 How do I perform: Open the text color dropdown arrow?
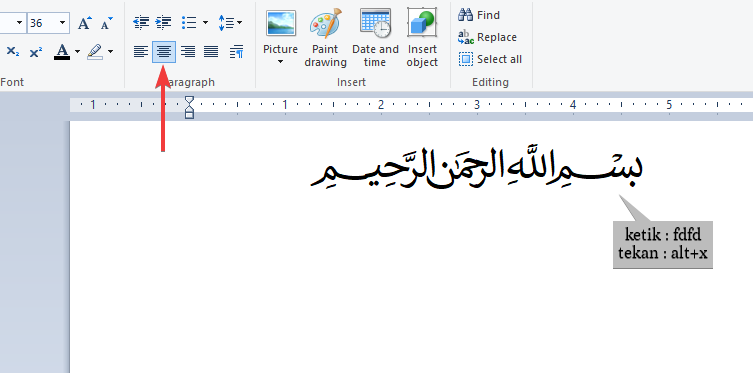coord(77,51)
